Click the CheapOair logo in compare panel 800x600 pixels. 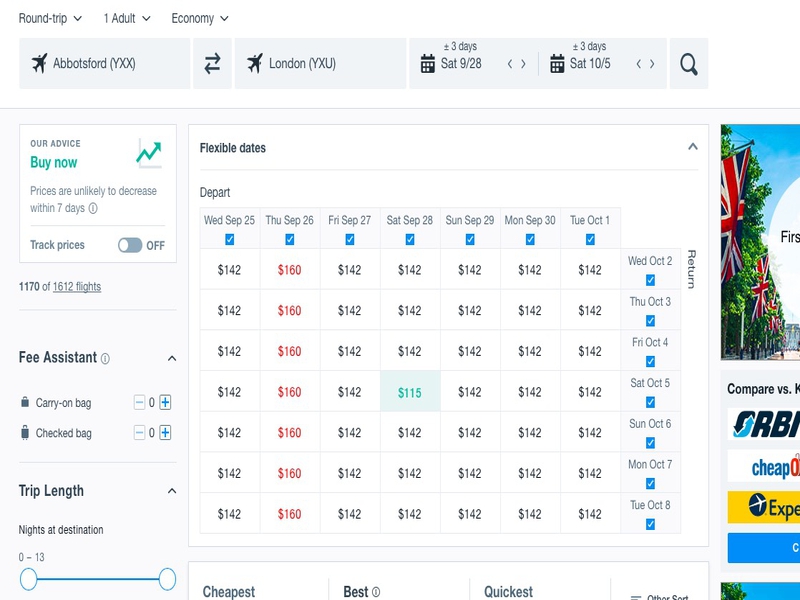[764, 466]
